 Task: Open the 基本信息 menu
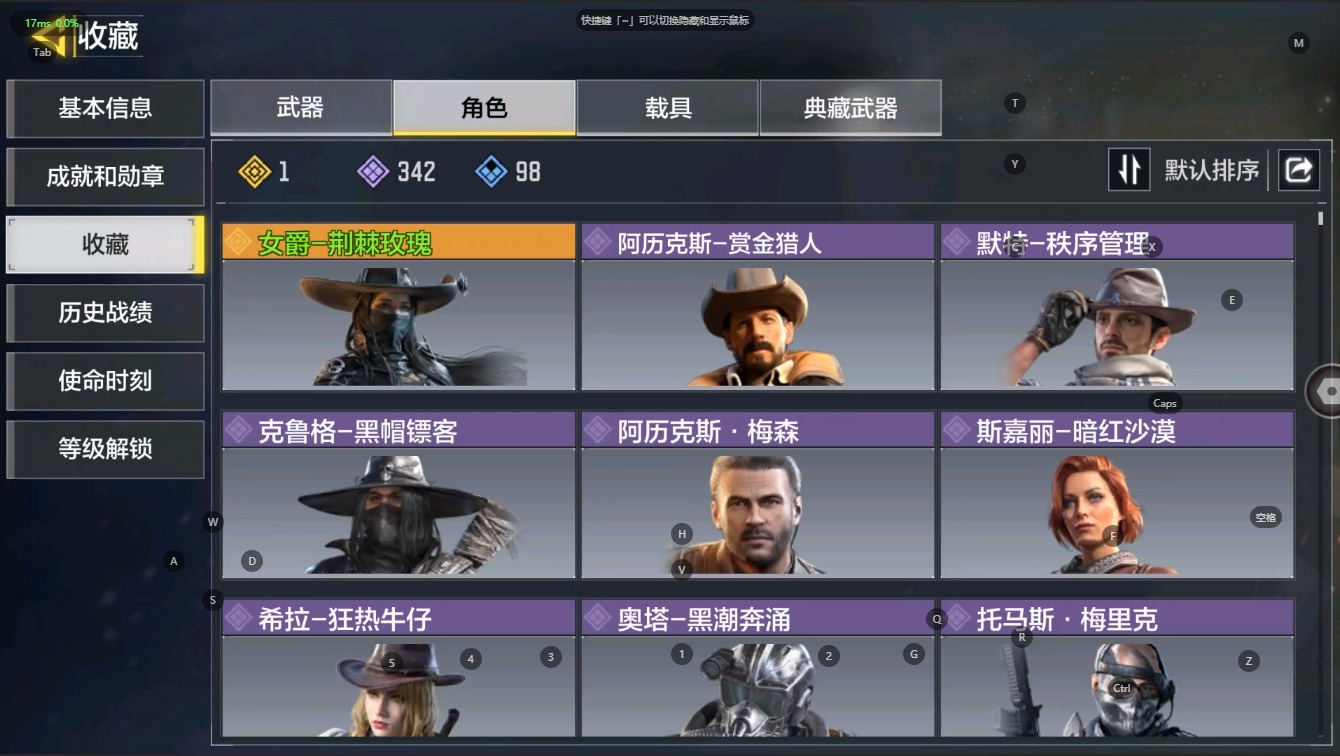point(105,108)
